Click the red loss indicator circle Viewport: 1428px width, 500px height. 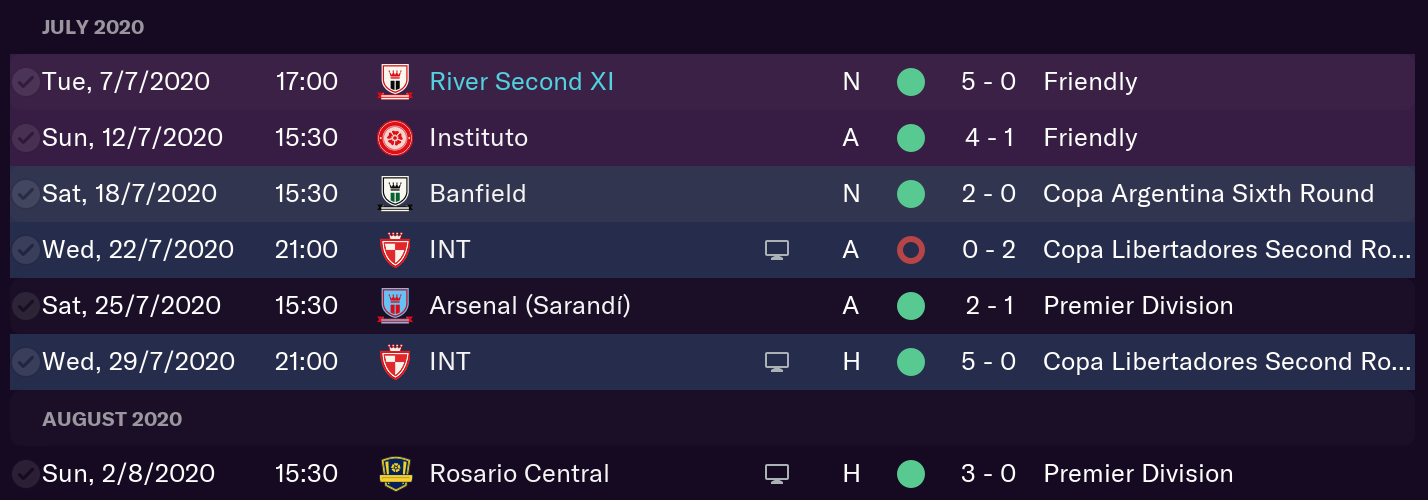[910, 249]
